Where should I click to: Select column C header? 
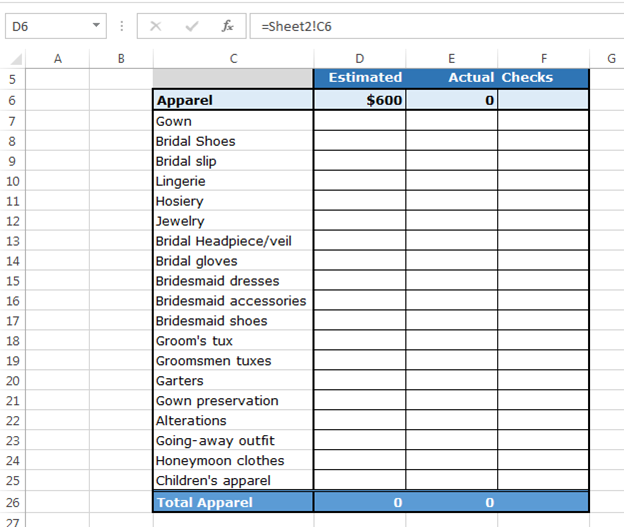[x=234, y=59]
